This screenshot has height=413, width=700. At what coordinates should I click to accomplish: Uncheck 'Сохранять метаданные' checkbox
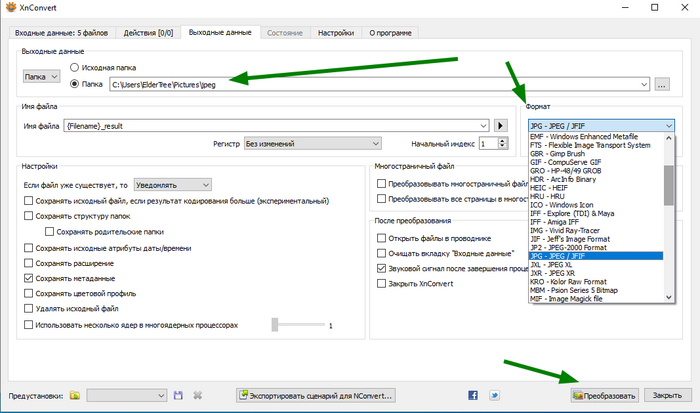[x=28, y=278]
